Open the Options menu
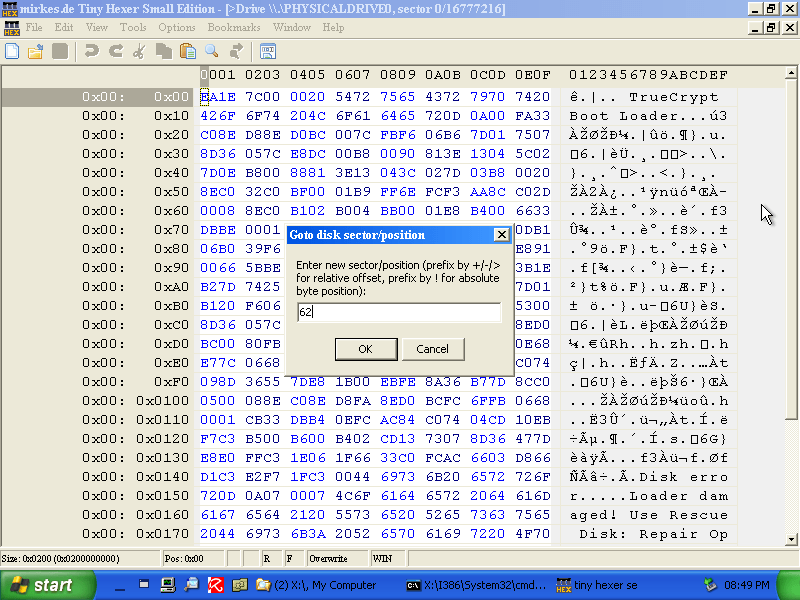800x600 pixels. coord(177,27)
